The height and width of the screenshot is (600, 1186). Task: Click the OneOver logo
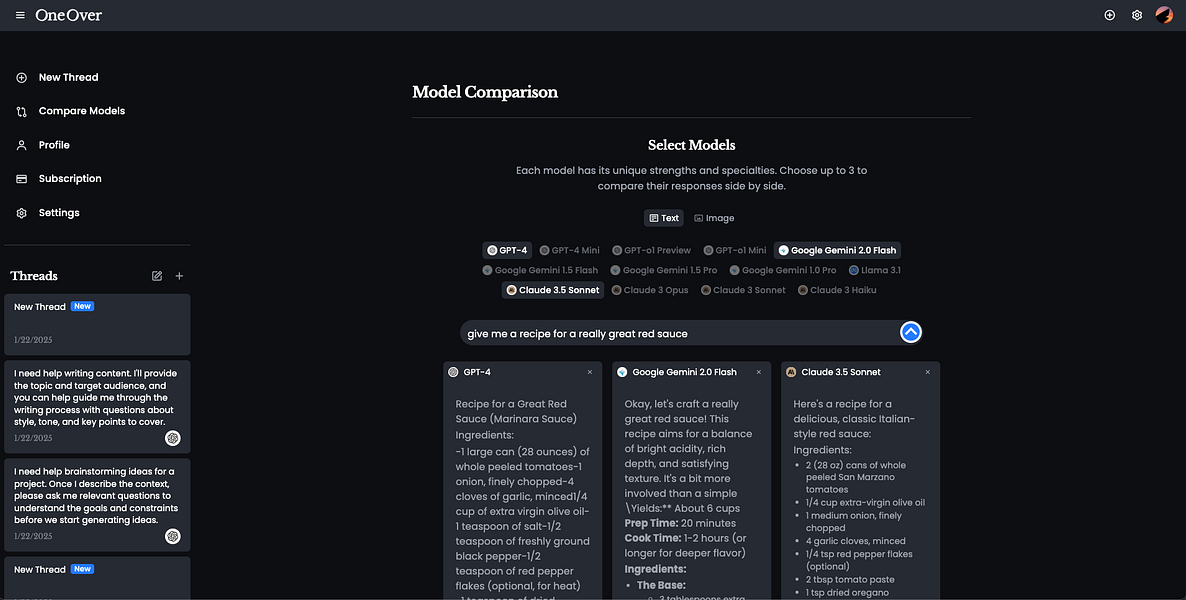click(69, 15)
